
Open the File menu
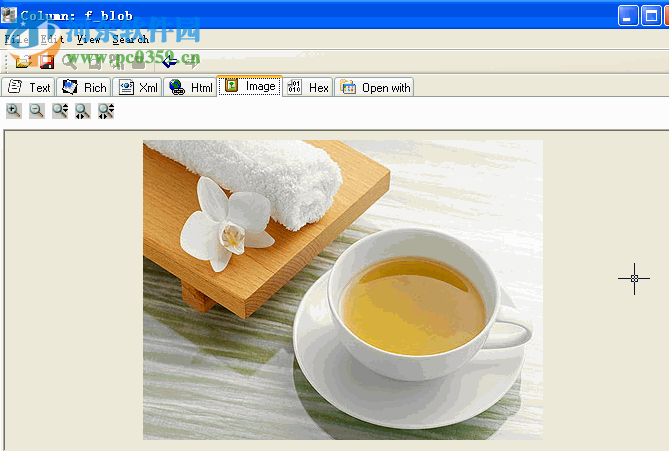(17, 39)
